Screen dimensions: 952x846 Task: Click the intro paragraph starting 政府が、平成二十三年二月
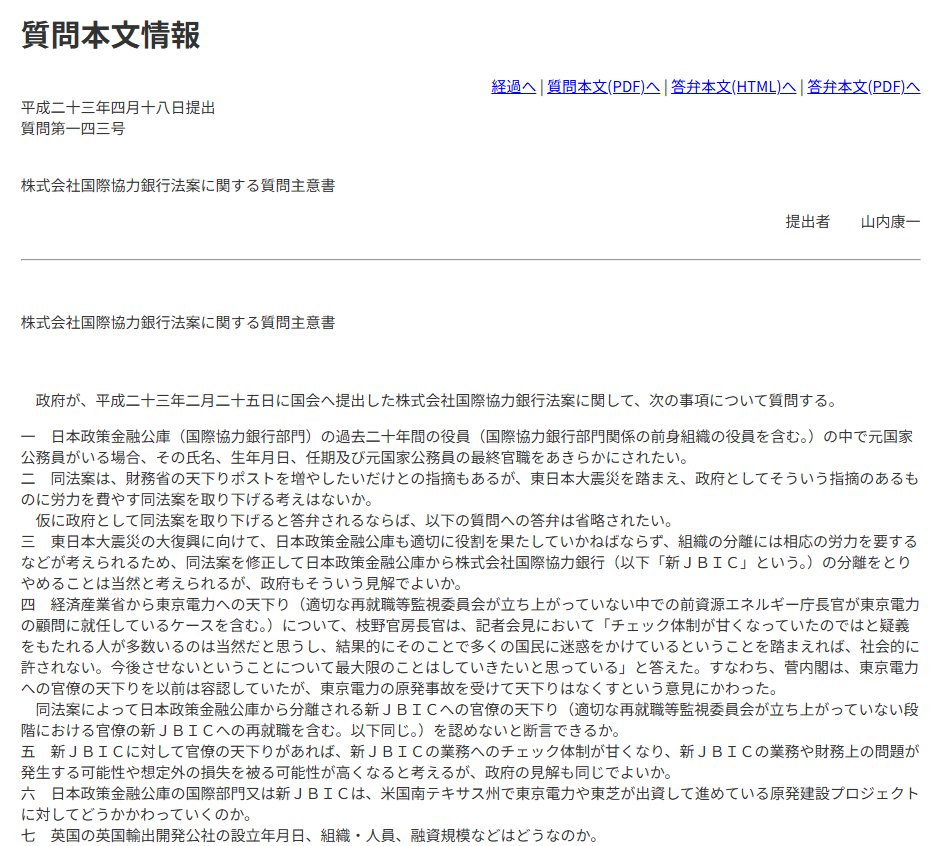click(x=437, y=401)
